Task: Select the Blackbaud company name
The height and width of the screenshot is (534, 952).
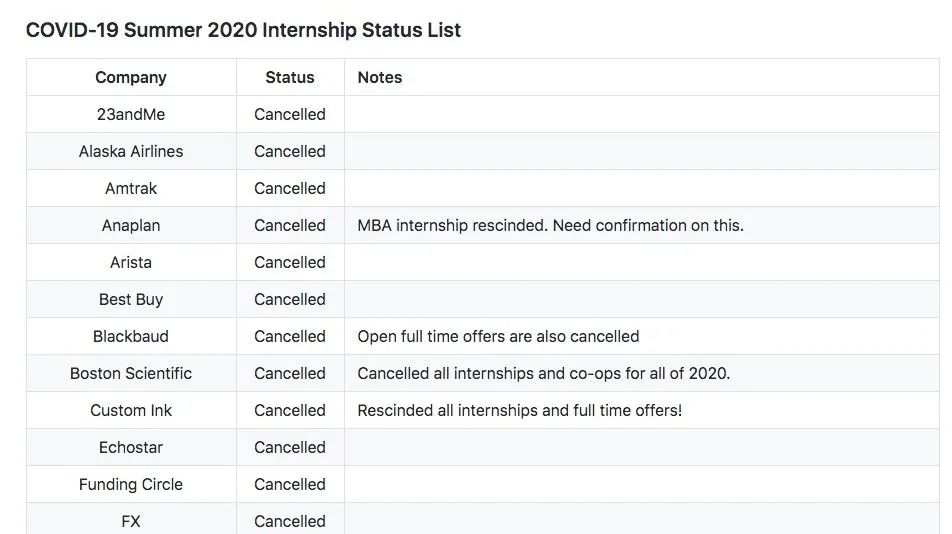Action: tap(131, 336)
